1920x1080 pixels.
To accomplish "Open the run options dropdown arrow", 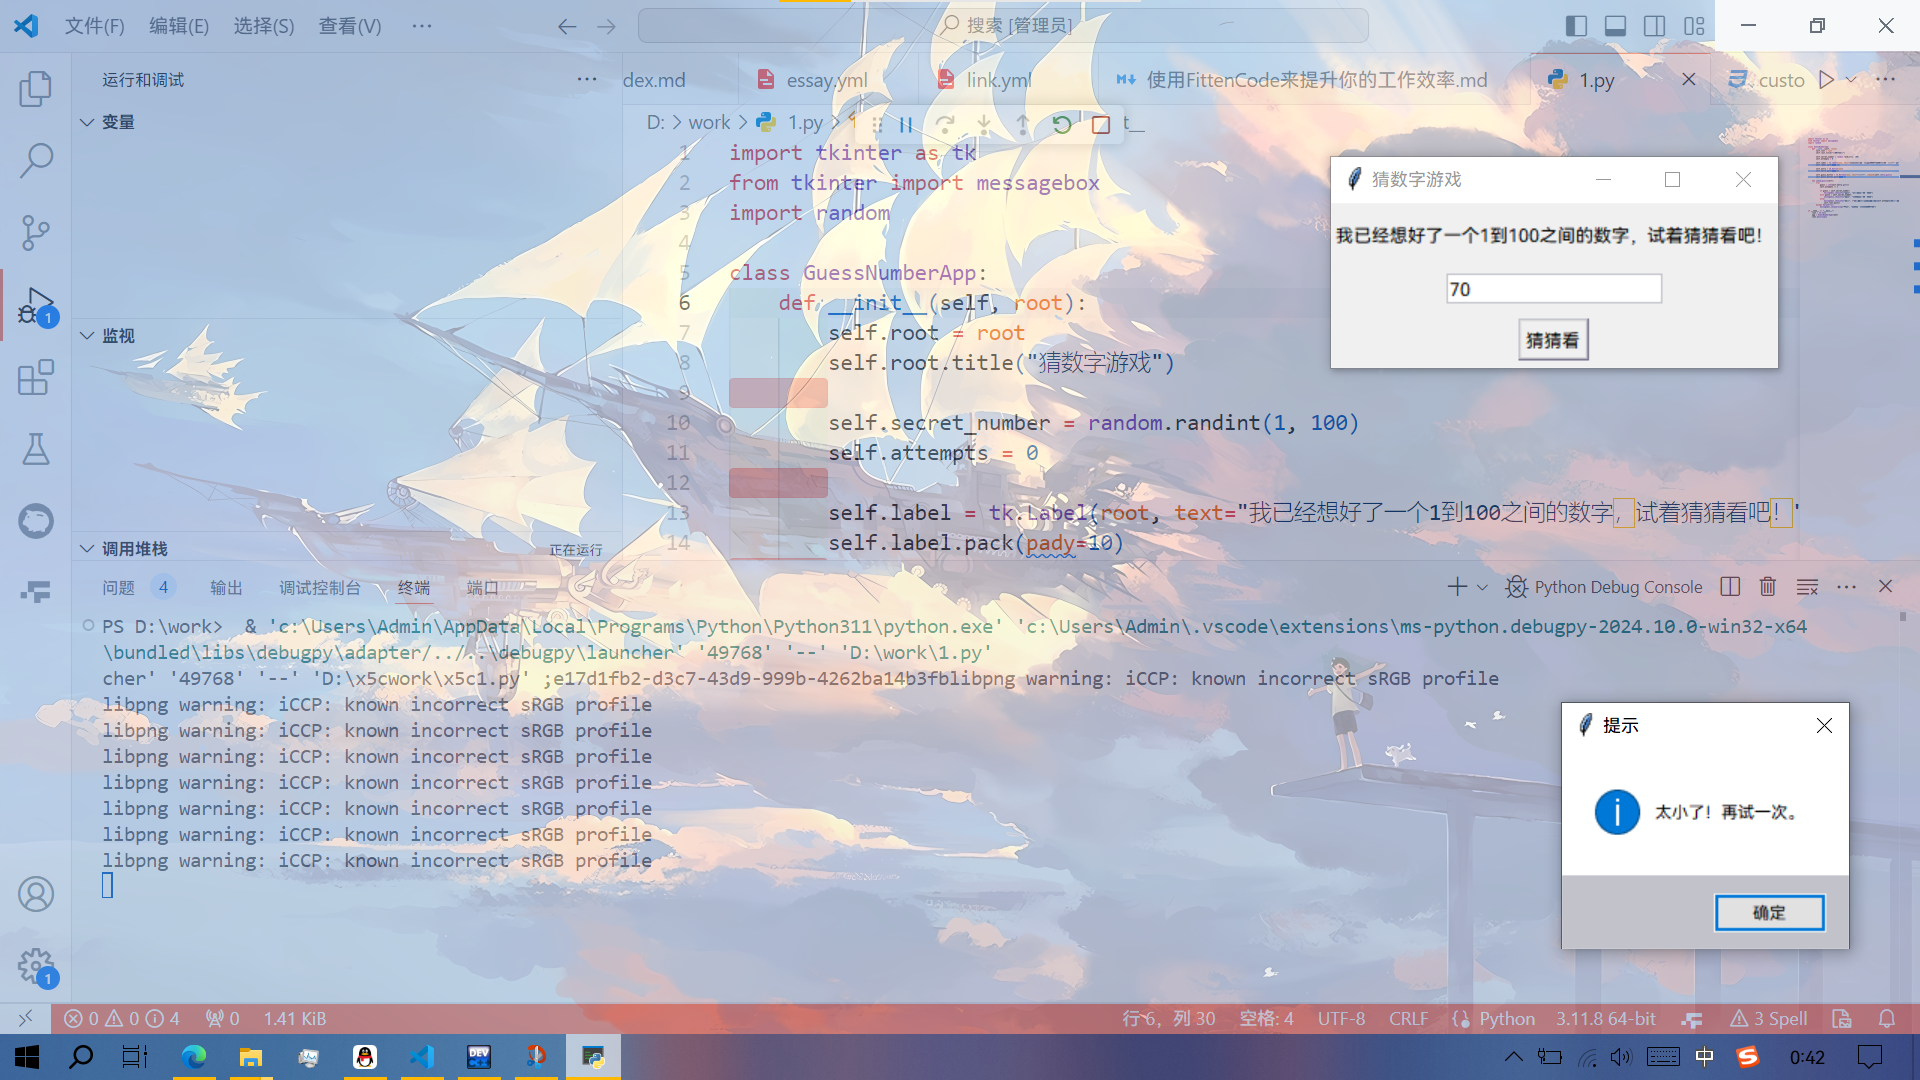I will (1851, 80).
